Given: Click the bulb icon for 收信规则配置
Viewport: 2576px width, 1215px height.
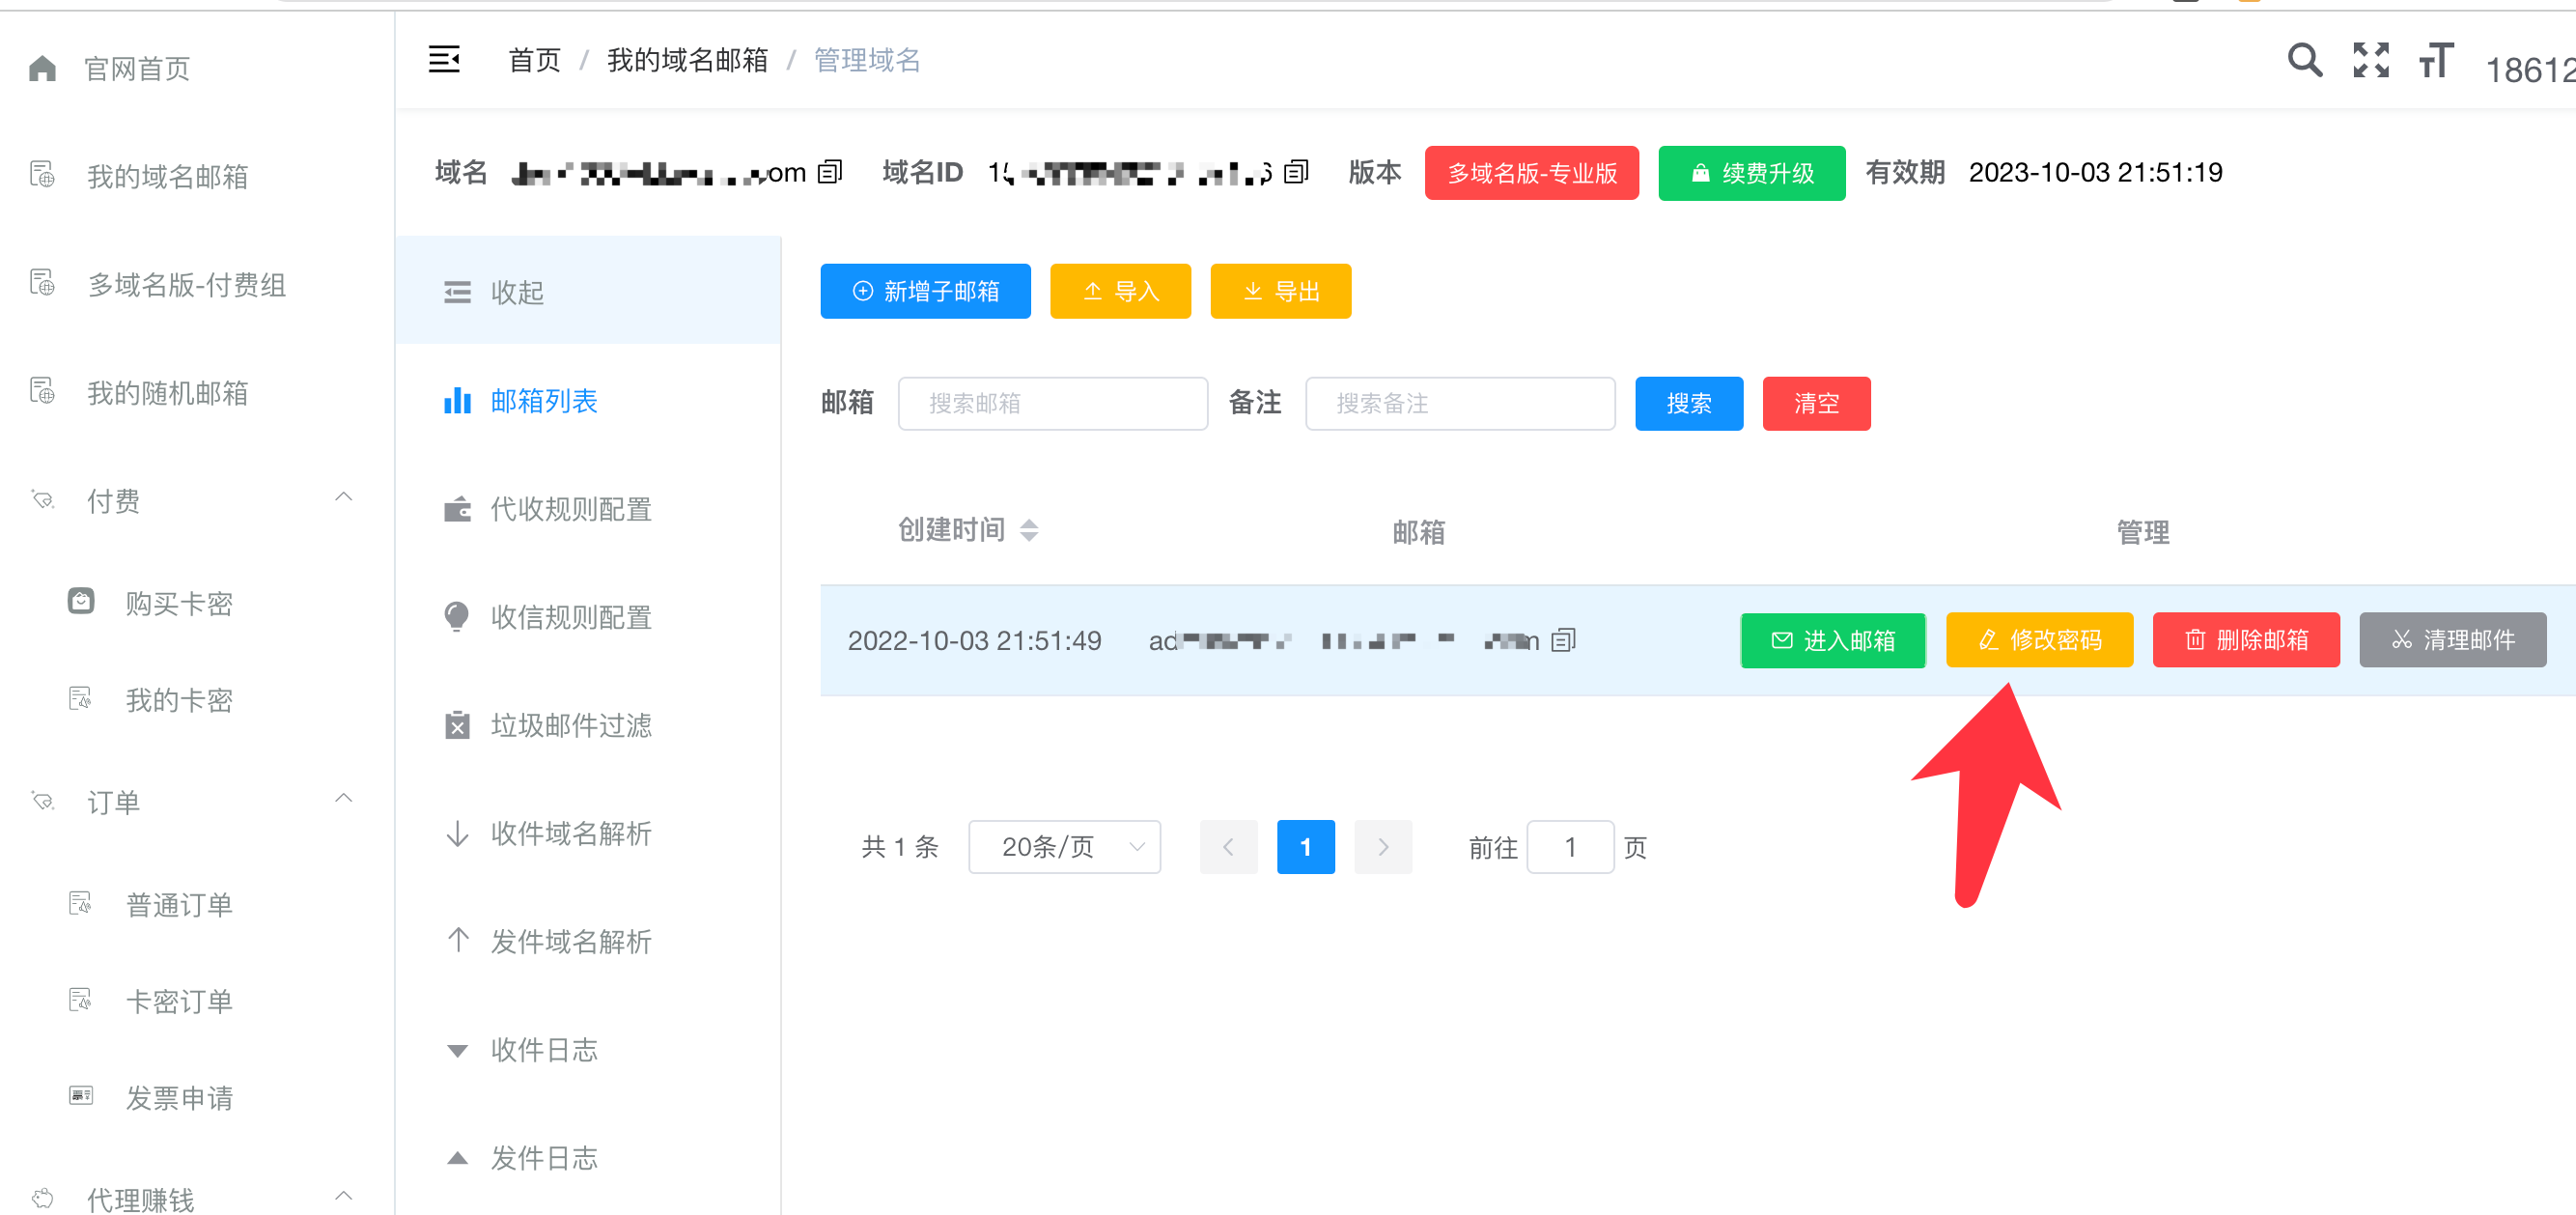Looking at the screenshot, I should (457, 617).
